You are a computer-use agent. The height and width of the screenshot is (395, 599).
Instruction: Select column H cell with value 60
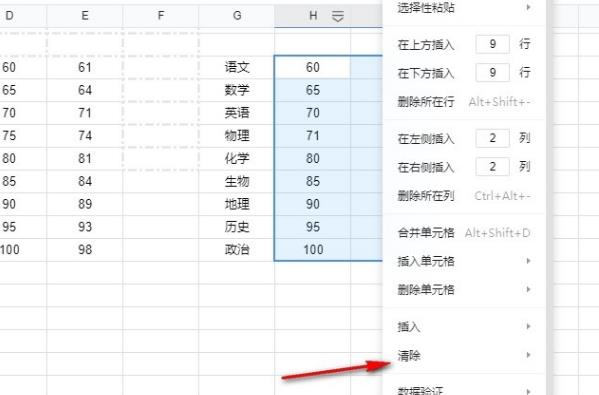click(313, 68)
